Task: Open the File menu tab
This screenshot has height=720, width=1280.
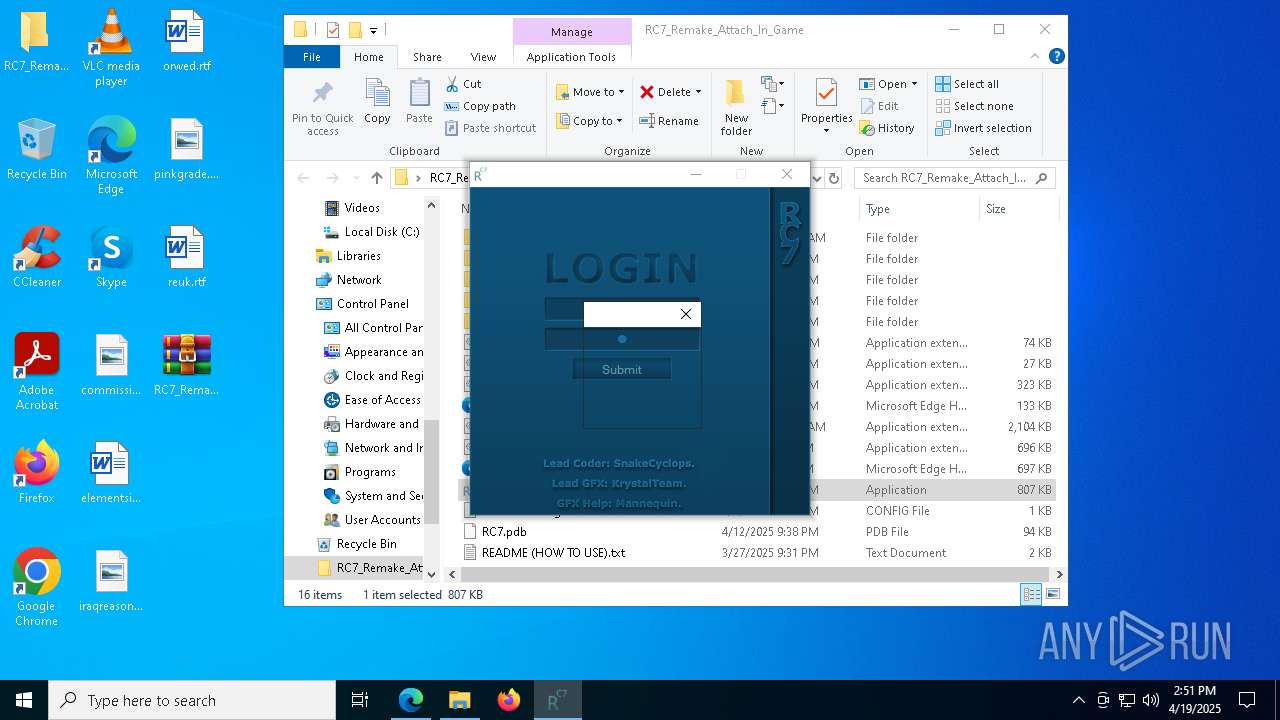Action: click(312, 57)
